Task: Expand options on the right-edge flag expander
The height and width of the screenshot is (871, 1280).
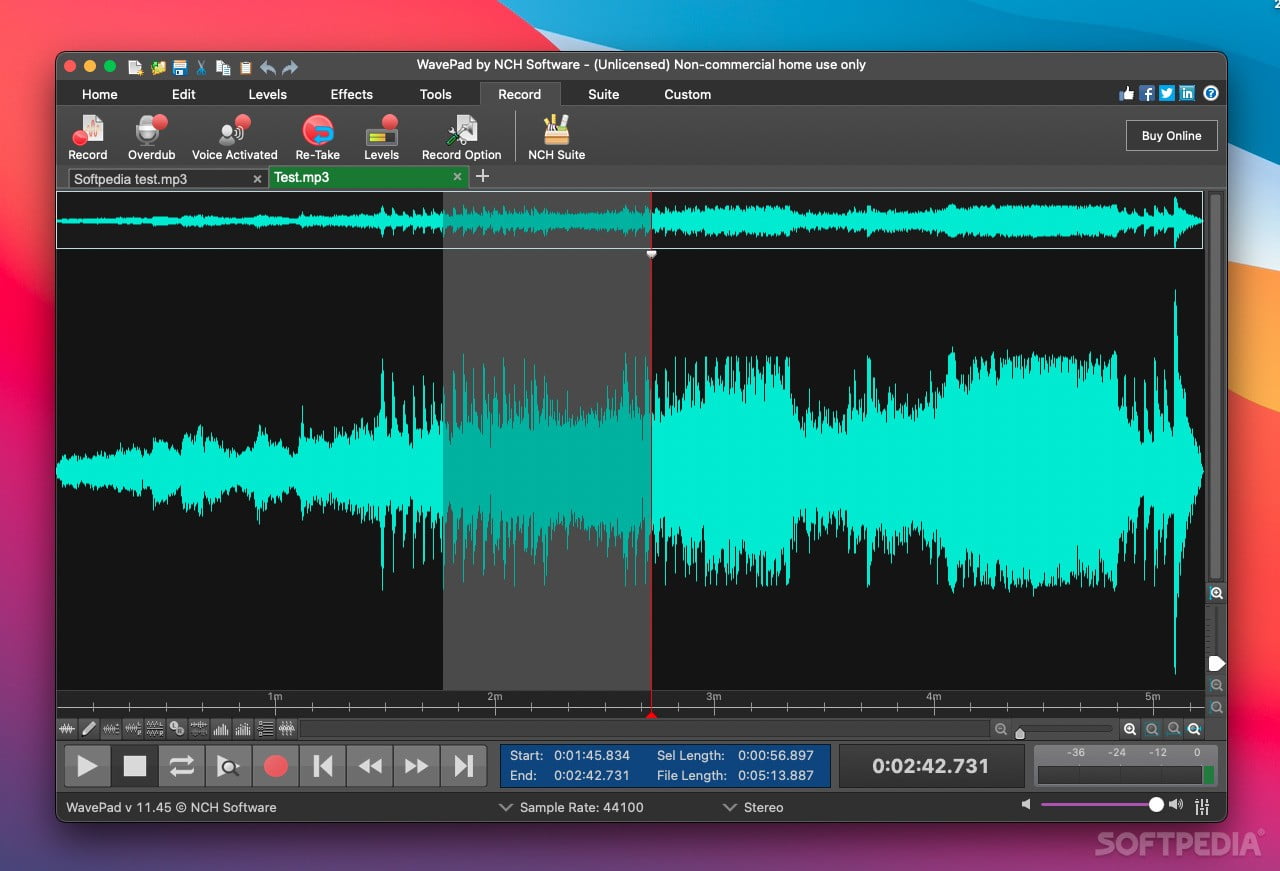Action: pyautogui.click(x=1217, y=663)
